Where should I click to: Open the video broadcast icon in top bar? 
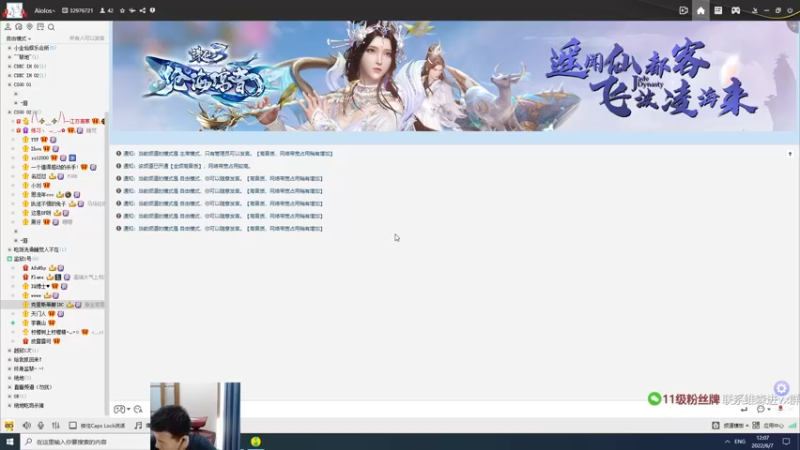point(683,10)
